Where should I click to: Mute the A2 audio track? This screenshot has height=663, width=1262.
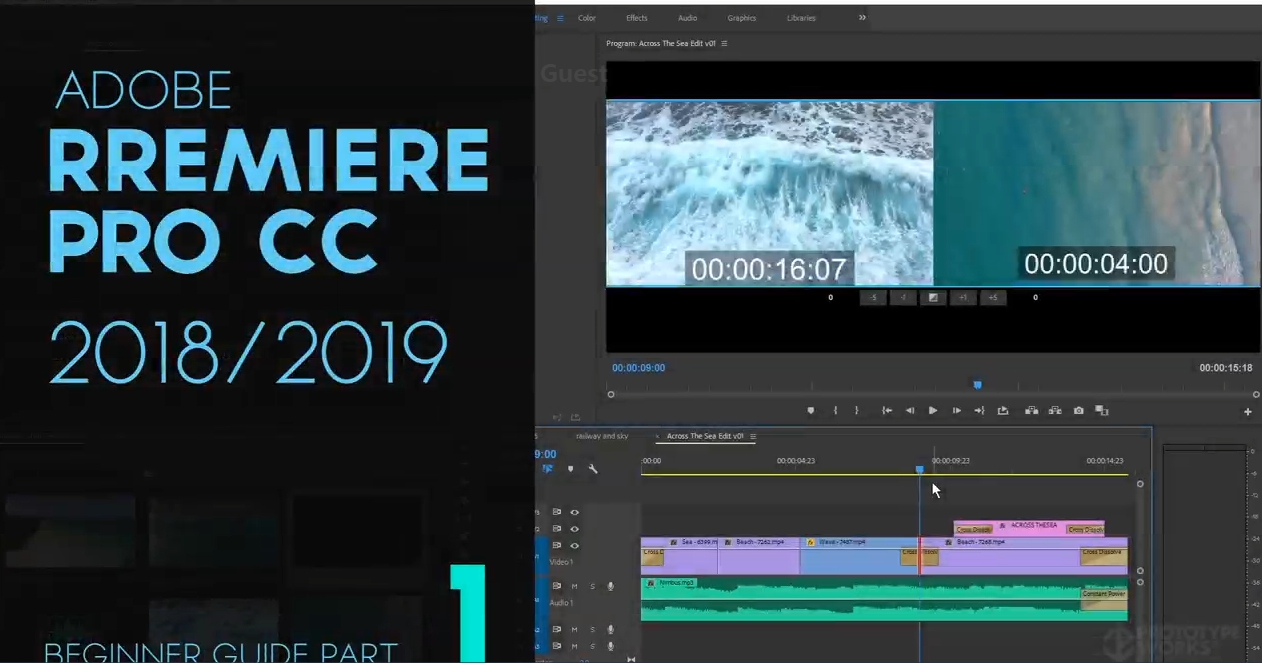pyautogui.click(x=574, y=629)
